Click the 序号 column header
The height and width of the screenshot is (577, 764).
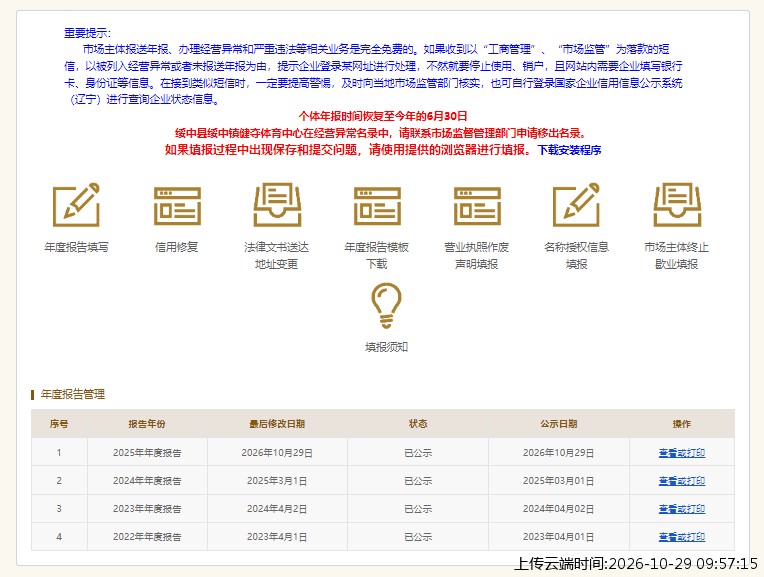click(59, 424)
